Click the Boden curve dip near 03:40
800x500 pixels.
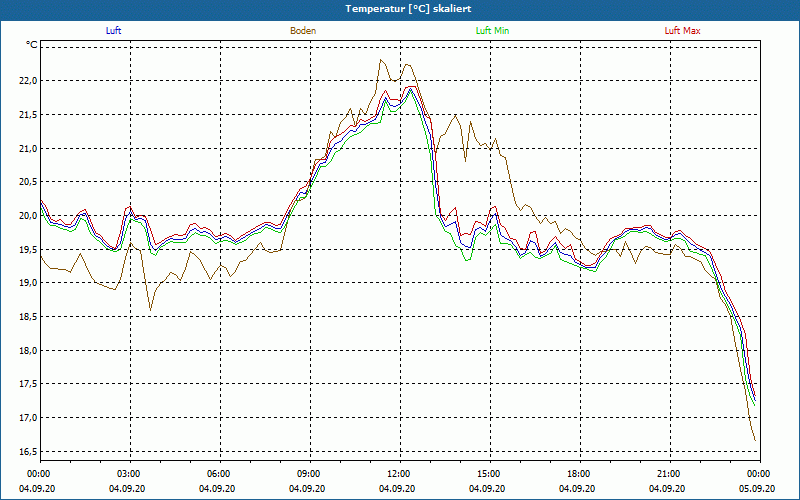150,310
